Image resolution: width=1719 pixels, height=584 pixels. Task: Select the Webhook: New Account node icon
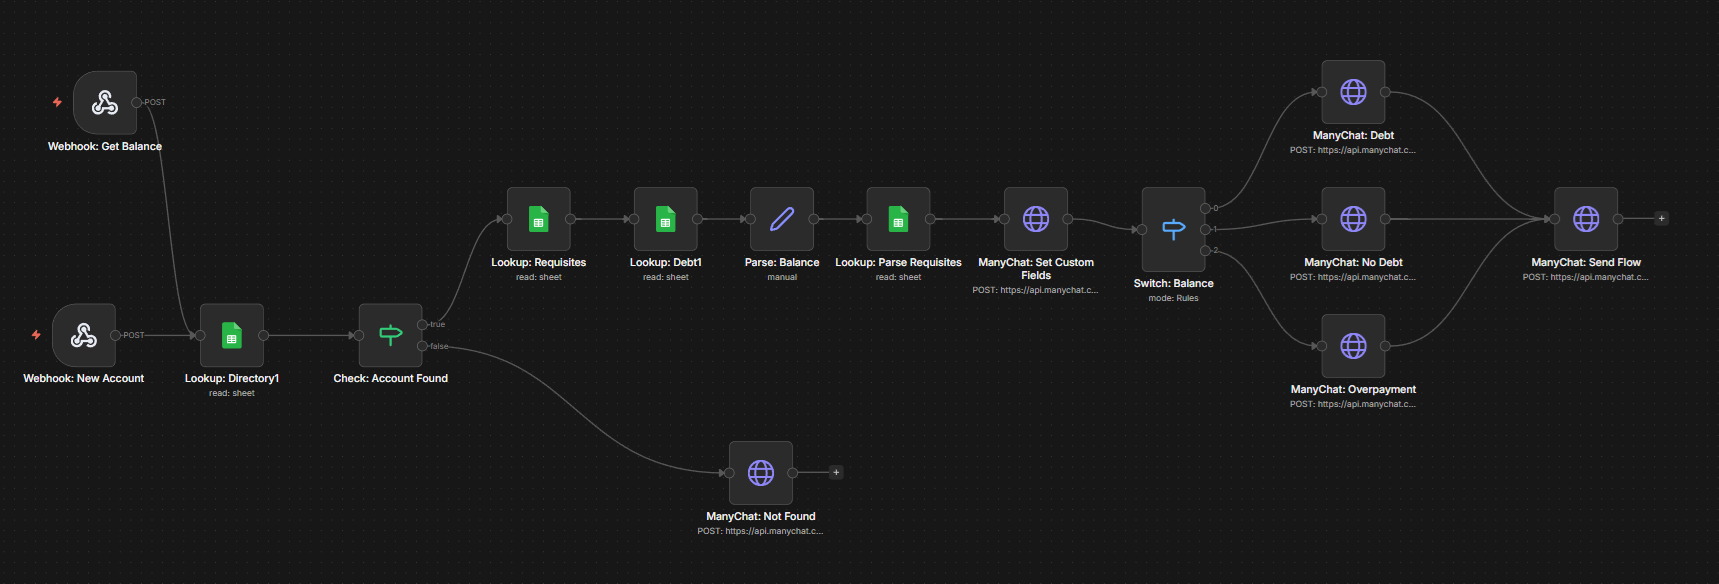[84, 335]
